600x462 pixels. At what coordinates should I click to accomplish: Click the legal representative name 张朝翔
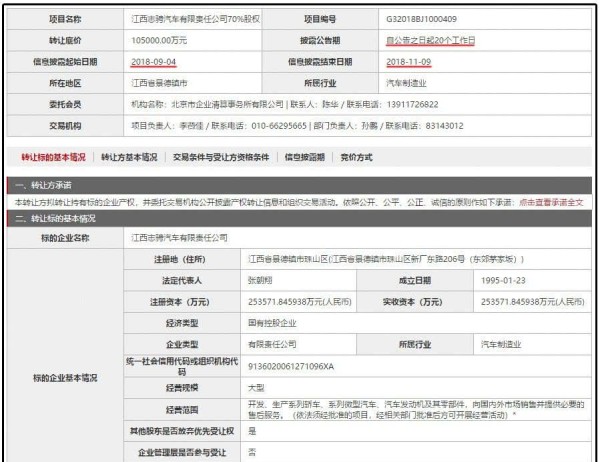tap(259, 281)
